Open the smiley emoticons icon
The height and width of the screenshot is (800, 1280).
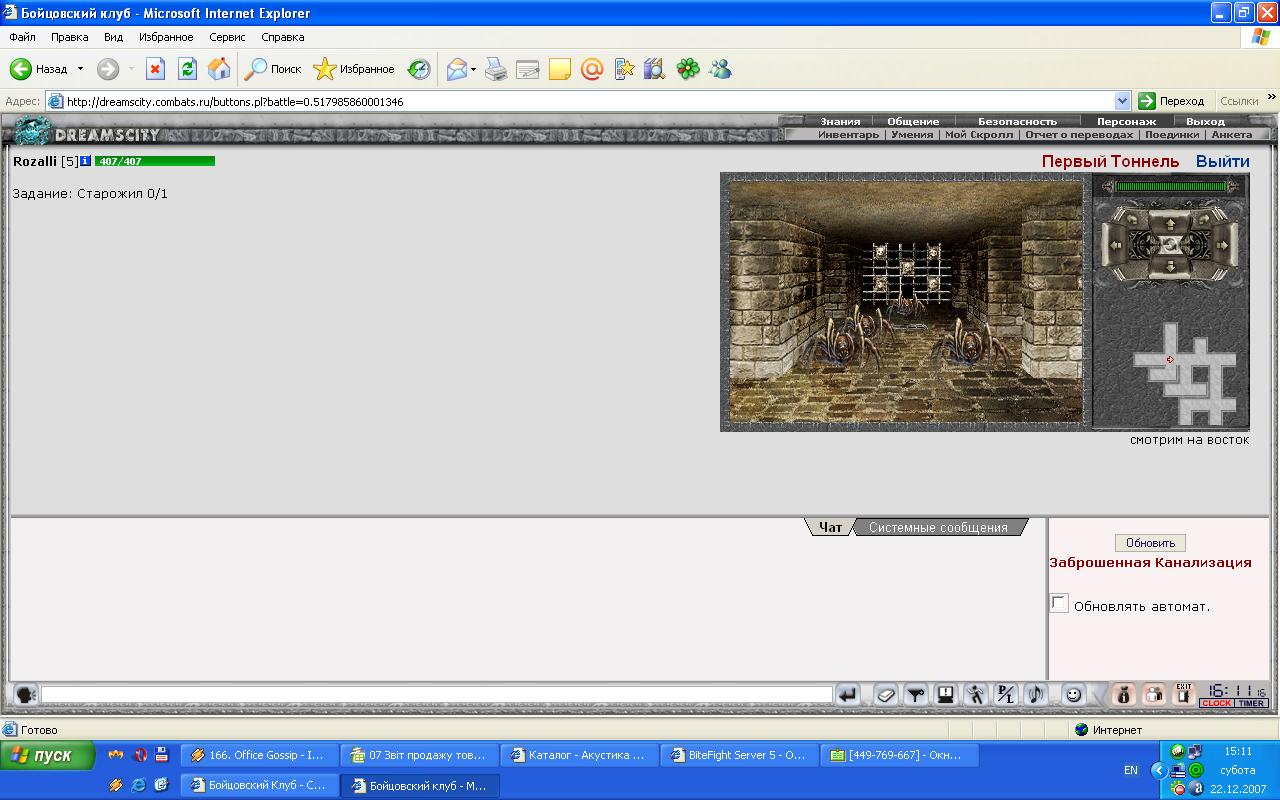[x=1074, y=694]
